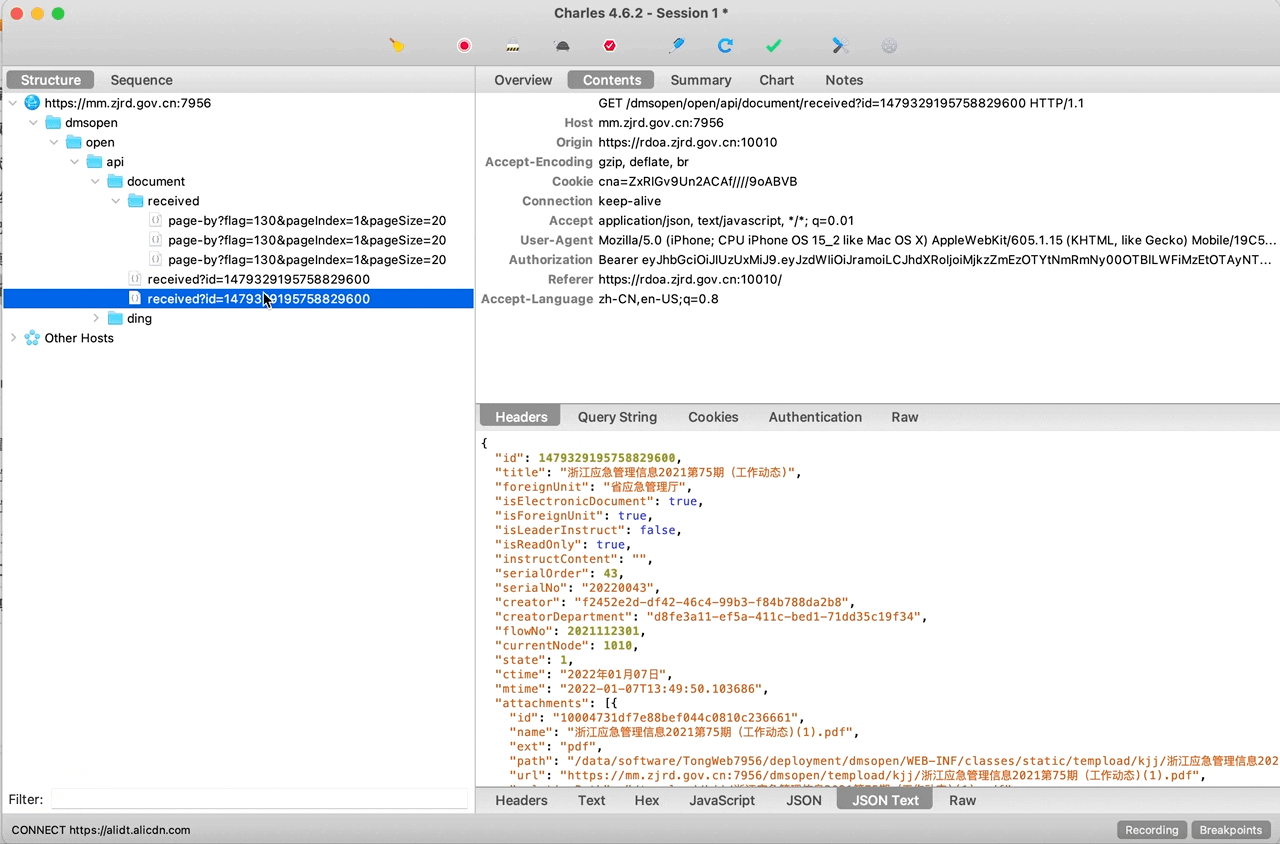
Task: Toggle the Recording status button
Action: pos(1151,830)
